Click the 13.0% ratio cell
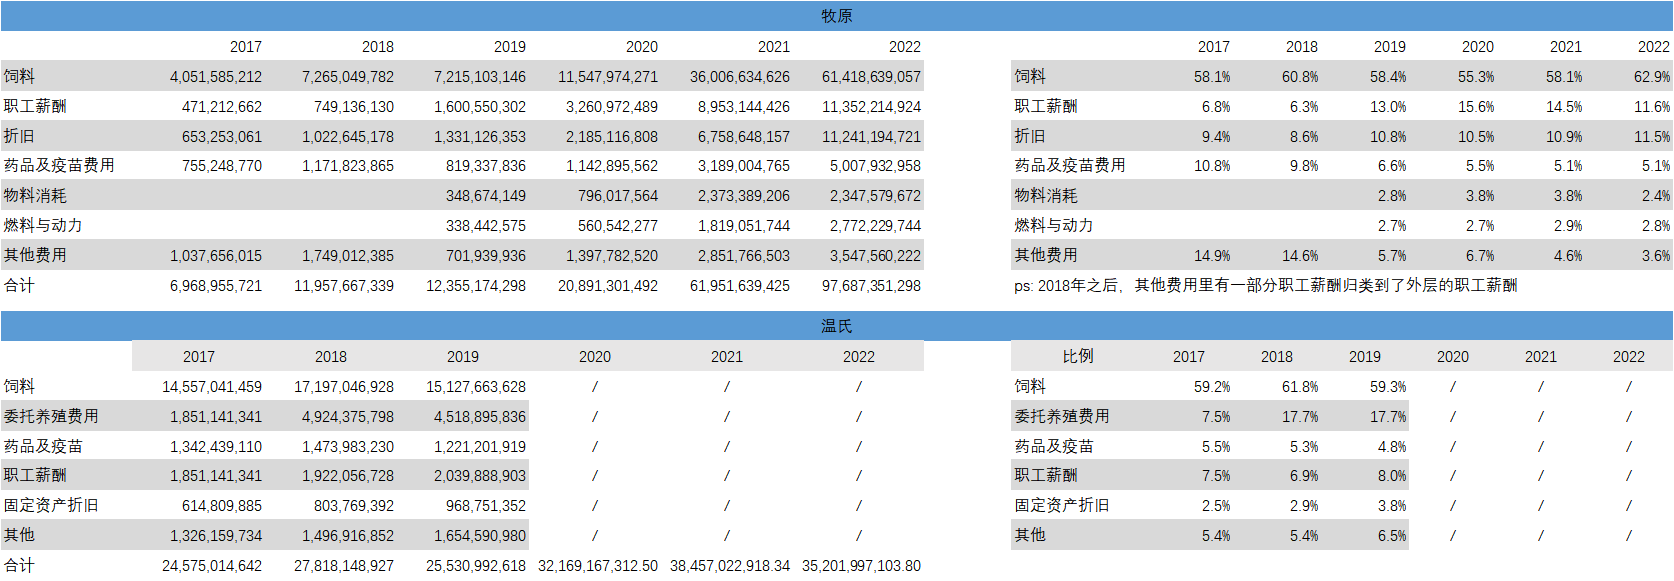 1388,107
